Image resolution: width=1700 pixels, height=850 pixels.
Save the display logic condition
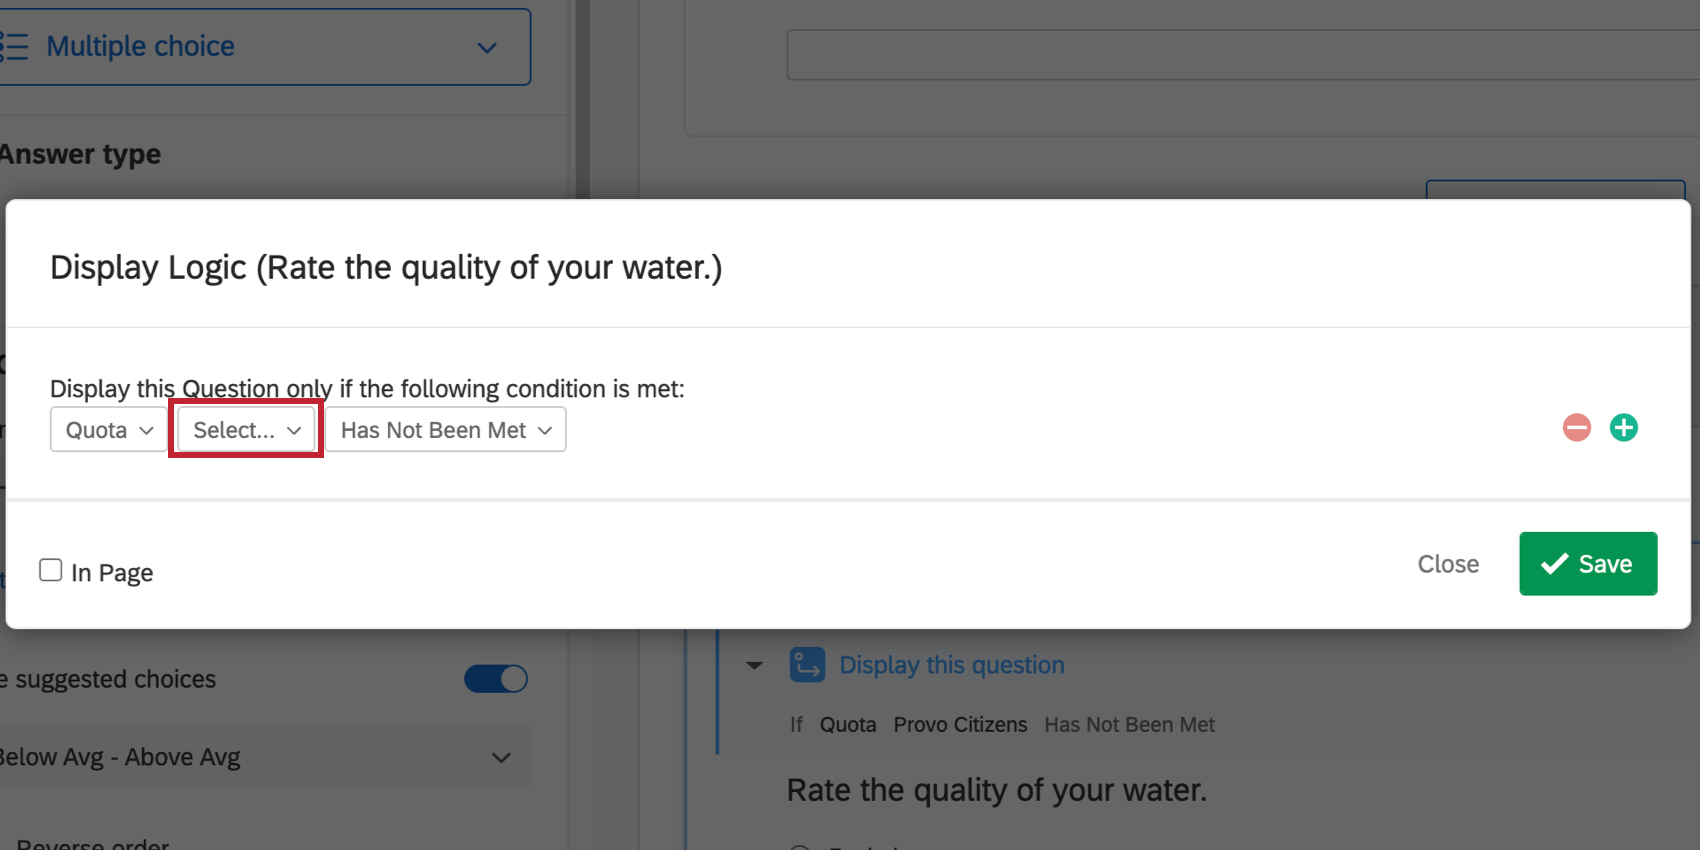coord(1588,563)
